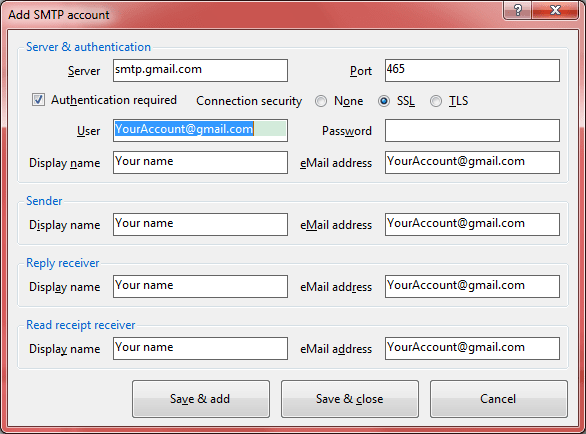
Task: Click the User field with highlighted email
Action: tap(200, 130)
